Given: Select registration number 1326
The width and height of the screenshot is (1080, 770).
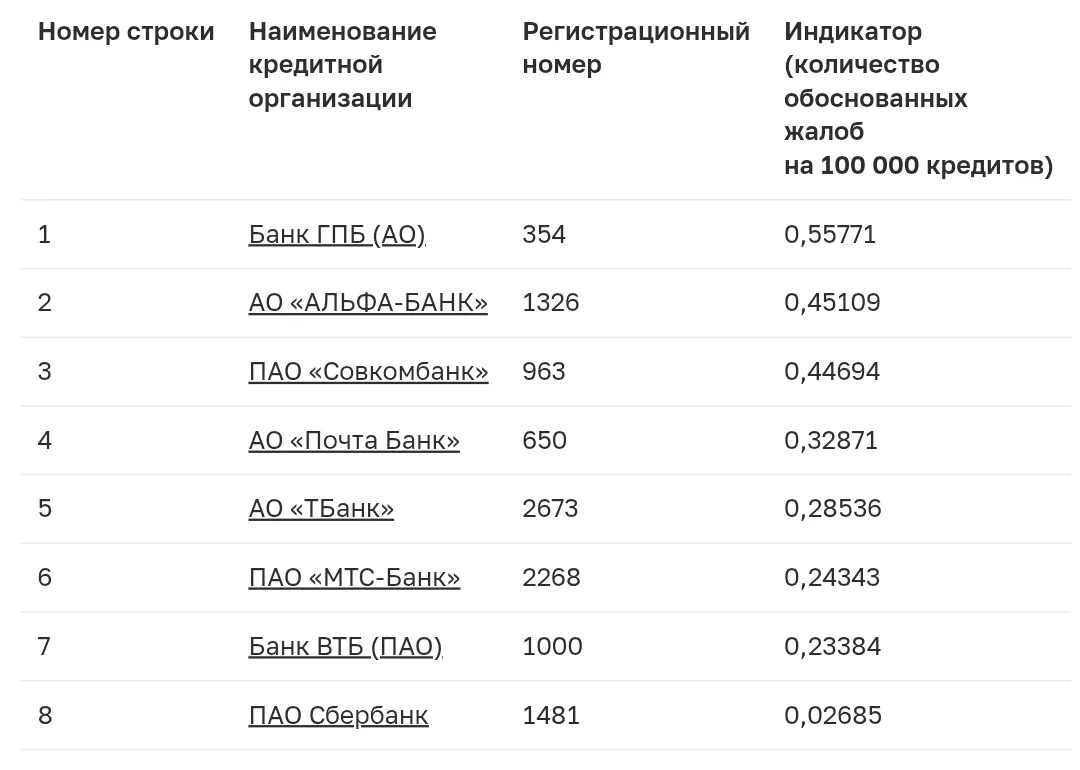Looking at the screenshot, I should pos(550,303).
